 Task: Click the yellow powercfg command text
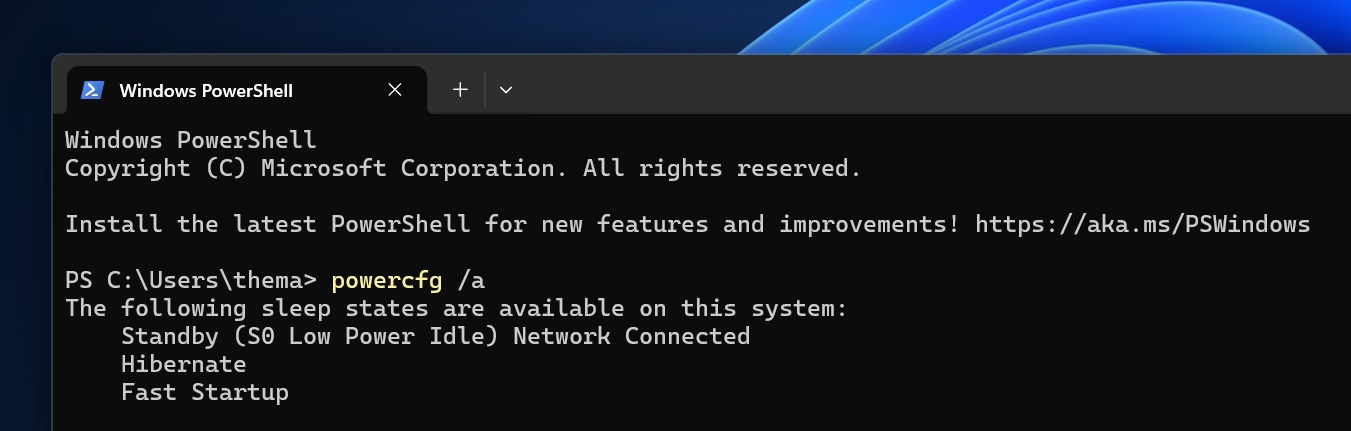386,280
